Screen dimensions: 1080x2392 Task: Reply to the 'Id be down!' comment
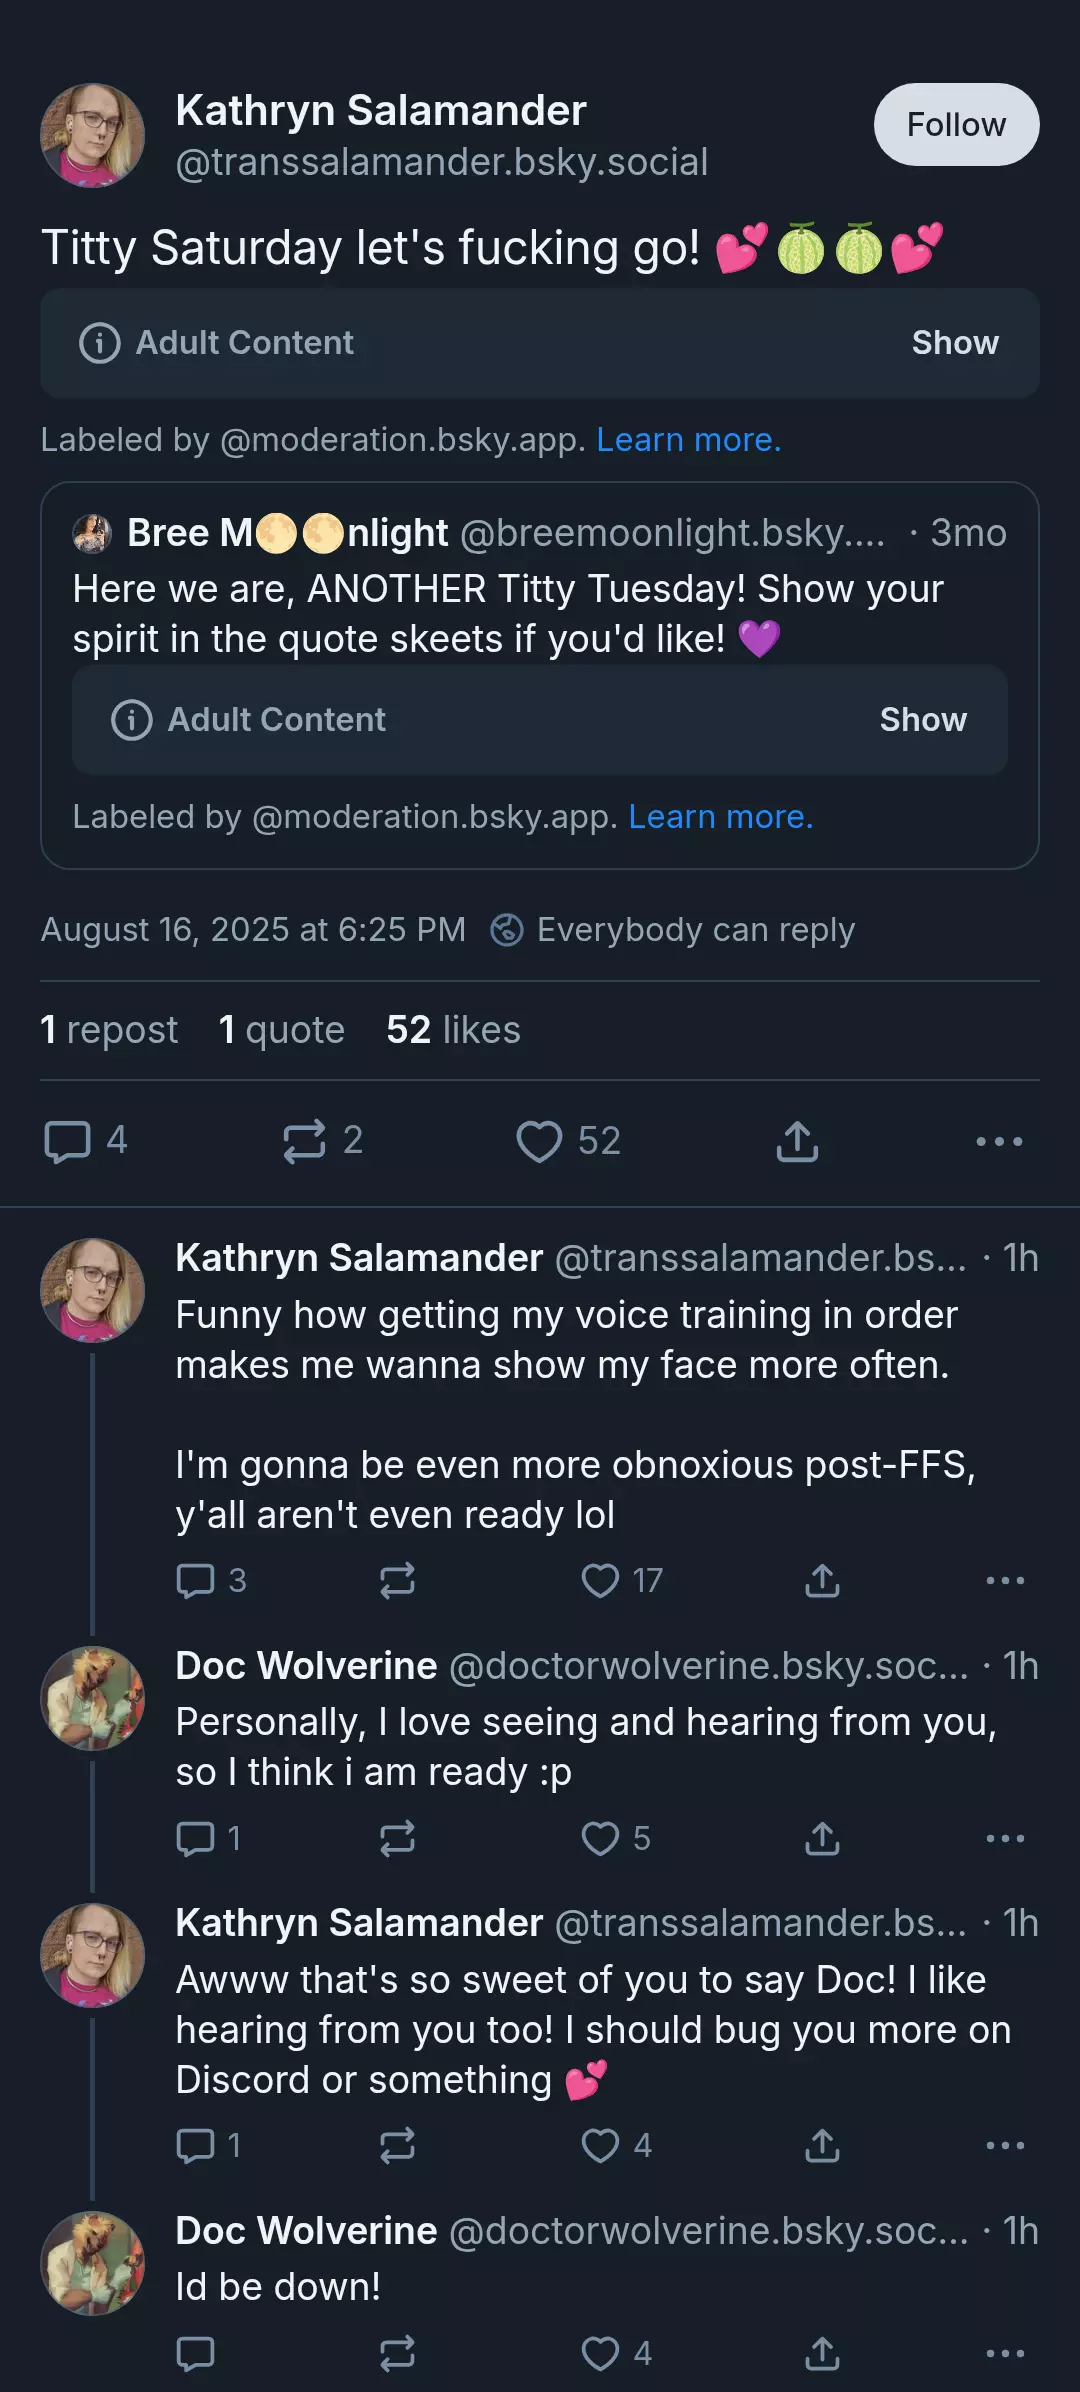pyautogui.click(x=195, y=2353)
